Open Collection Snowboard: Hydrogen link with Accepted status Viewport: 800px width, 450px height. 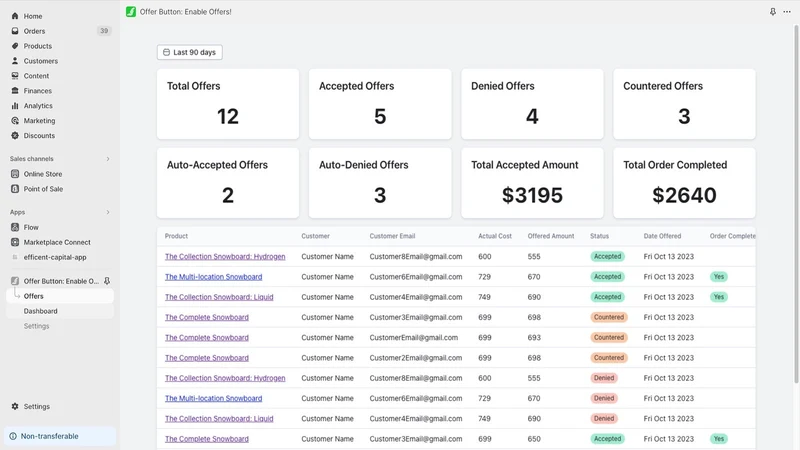225,257
